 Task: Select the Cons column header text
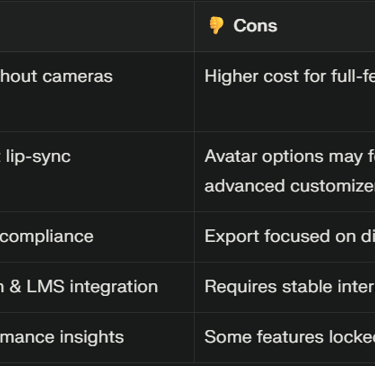pyautogui.click(x=255, y=26)
